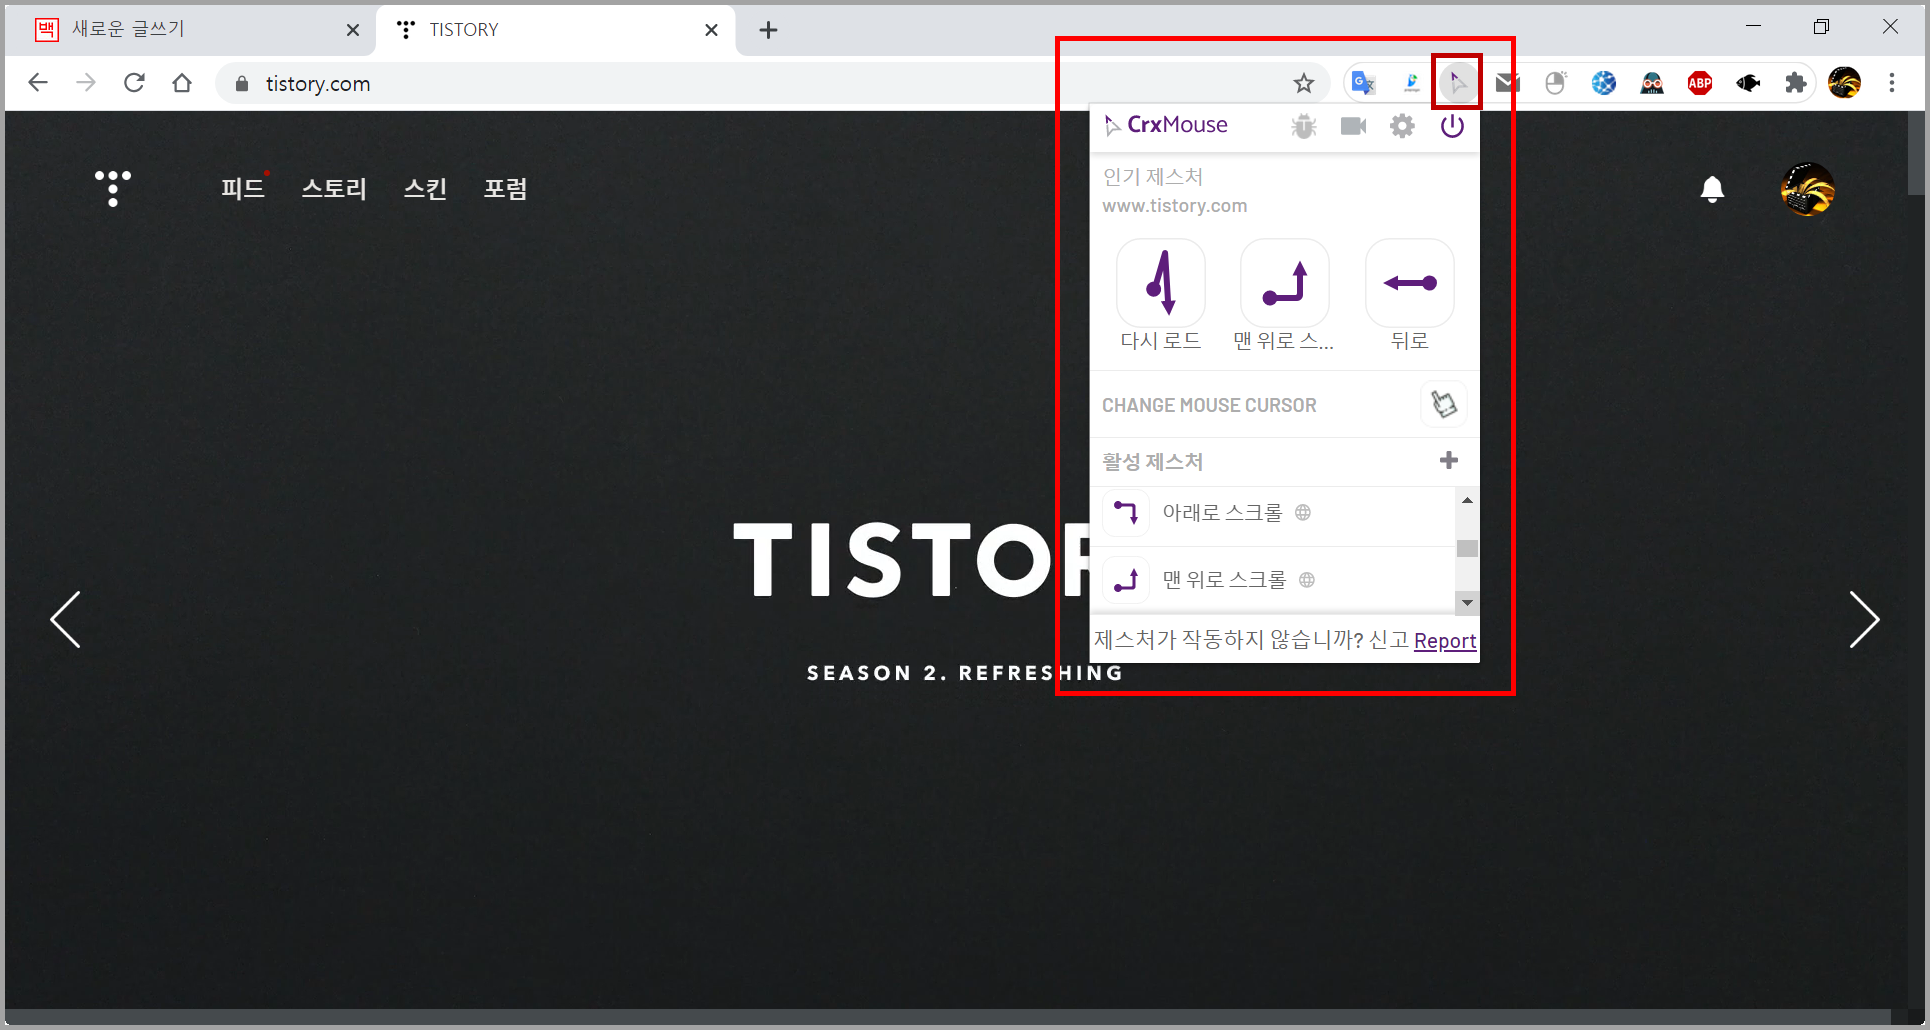This screenshot has height=1030, width=1930.
Task: Open the 스킨 menu item
Action: [425, 188]
